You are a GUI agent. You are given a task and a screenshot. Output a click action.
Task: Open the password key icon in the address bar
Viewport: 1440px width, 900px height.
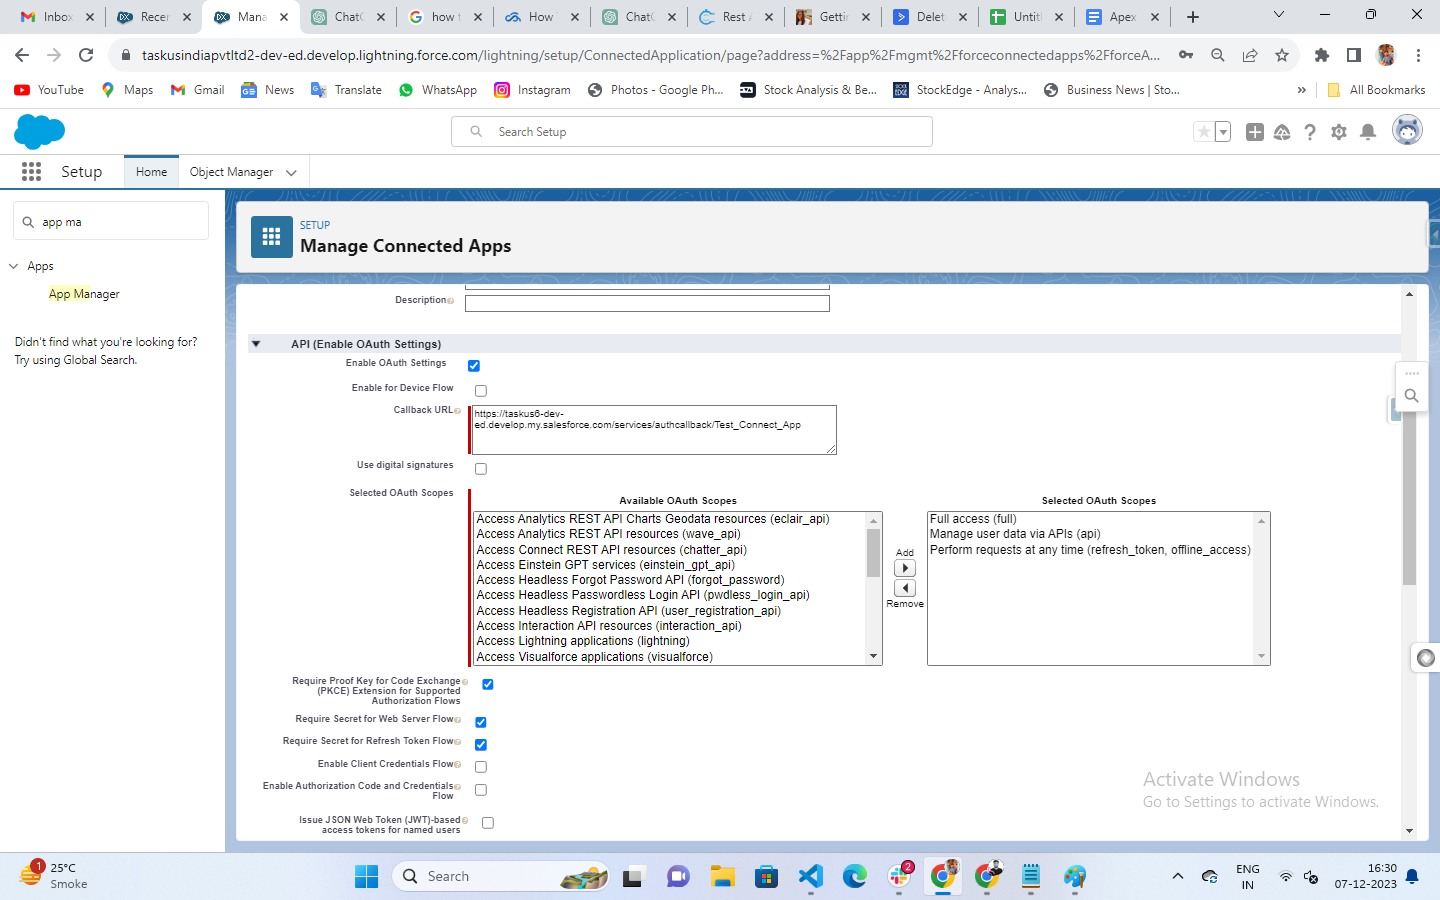point(1186,55)
